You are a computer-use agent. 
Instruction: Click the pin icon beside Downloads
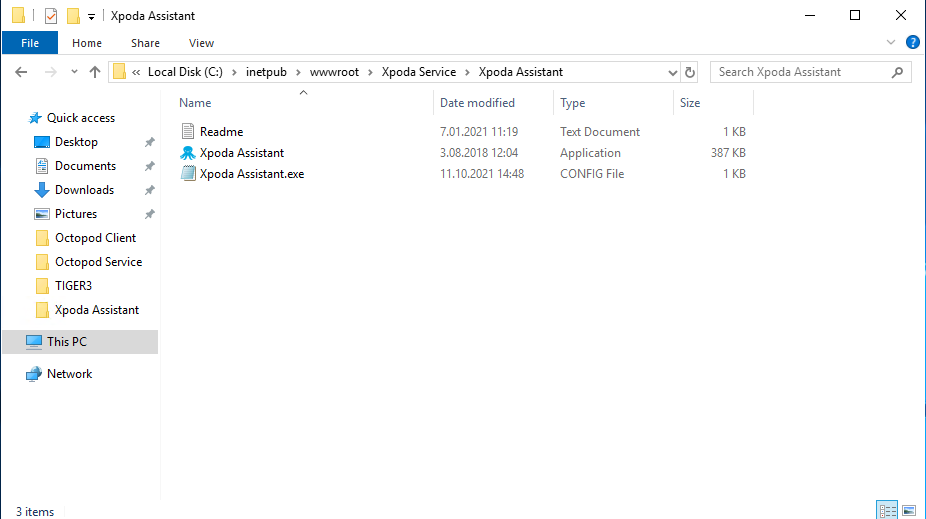pyautogui.click(x=150, y=190)
